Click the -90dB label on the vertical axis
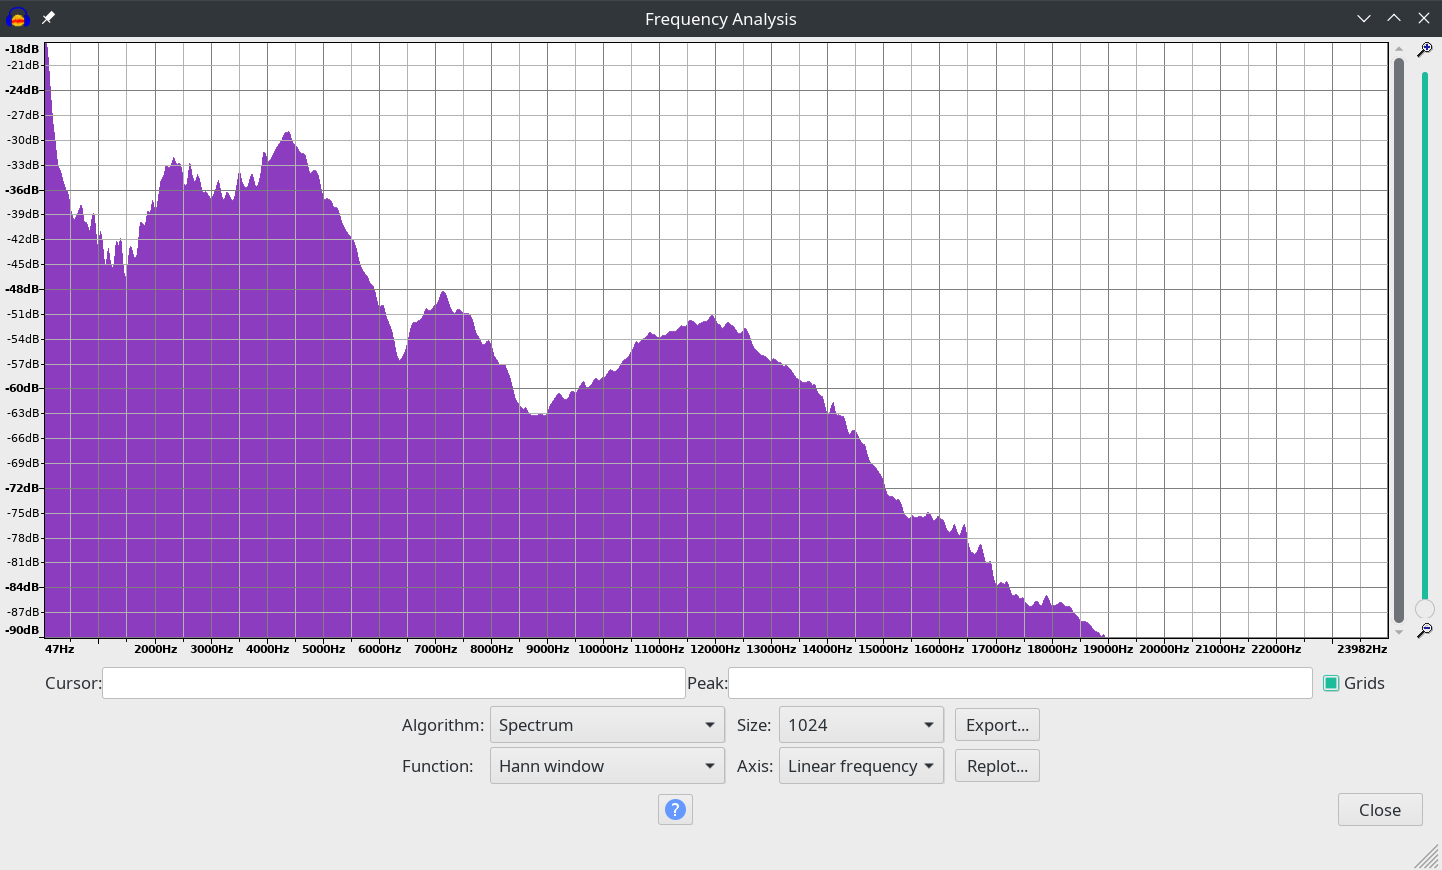The image size is (1442, 870). (22, 630)
